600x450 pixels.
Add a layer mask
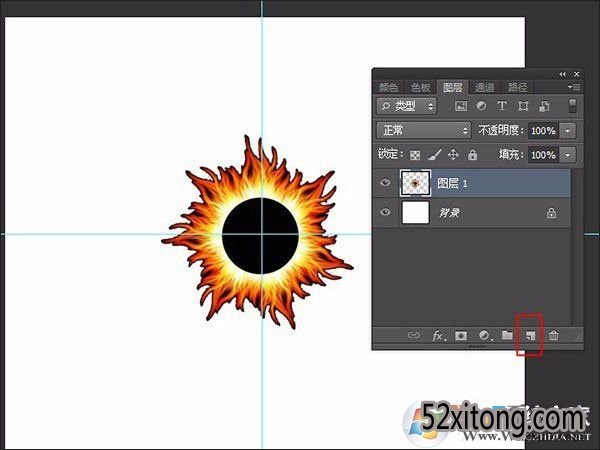[x=461, y=336]
